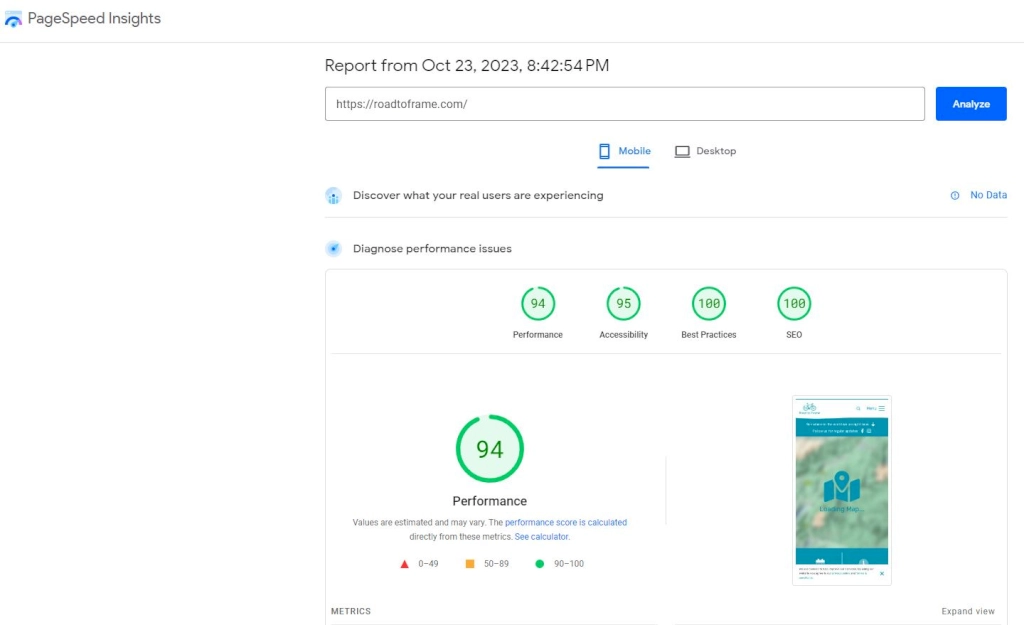The width and height of the screenshot is (1024, 625).
Task: Click the PageSpeed Insights logo icon
Action: point(13,19)
